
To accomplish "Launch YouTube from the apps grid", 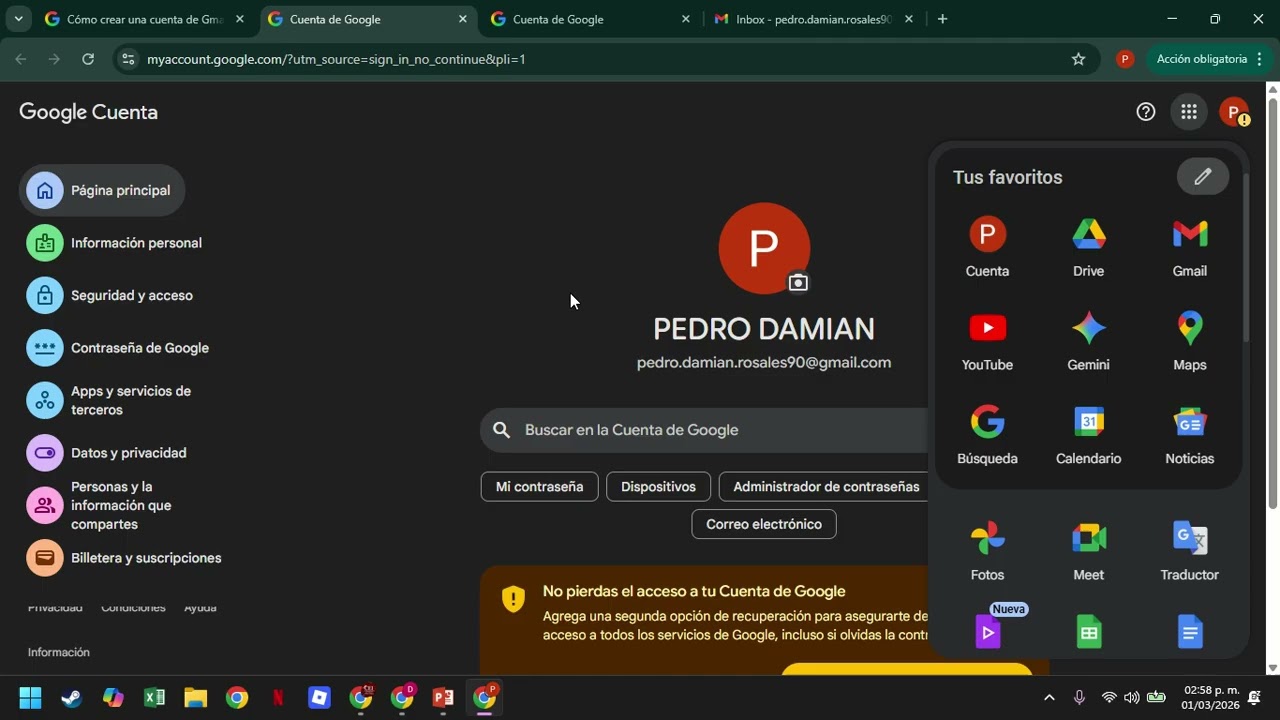I will (x=987, y=342).
